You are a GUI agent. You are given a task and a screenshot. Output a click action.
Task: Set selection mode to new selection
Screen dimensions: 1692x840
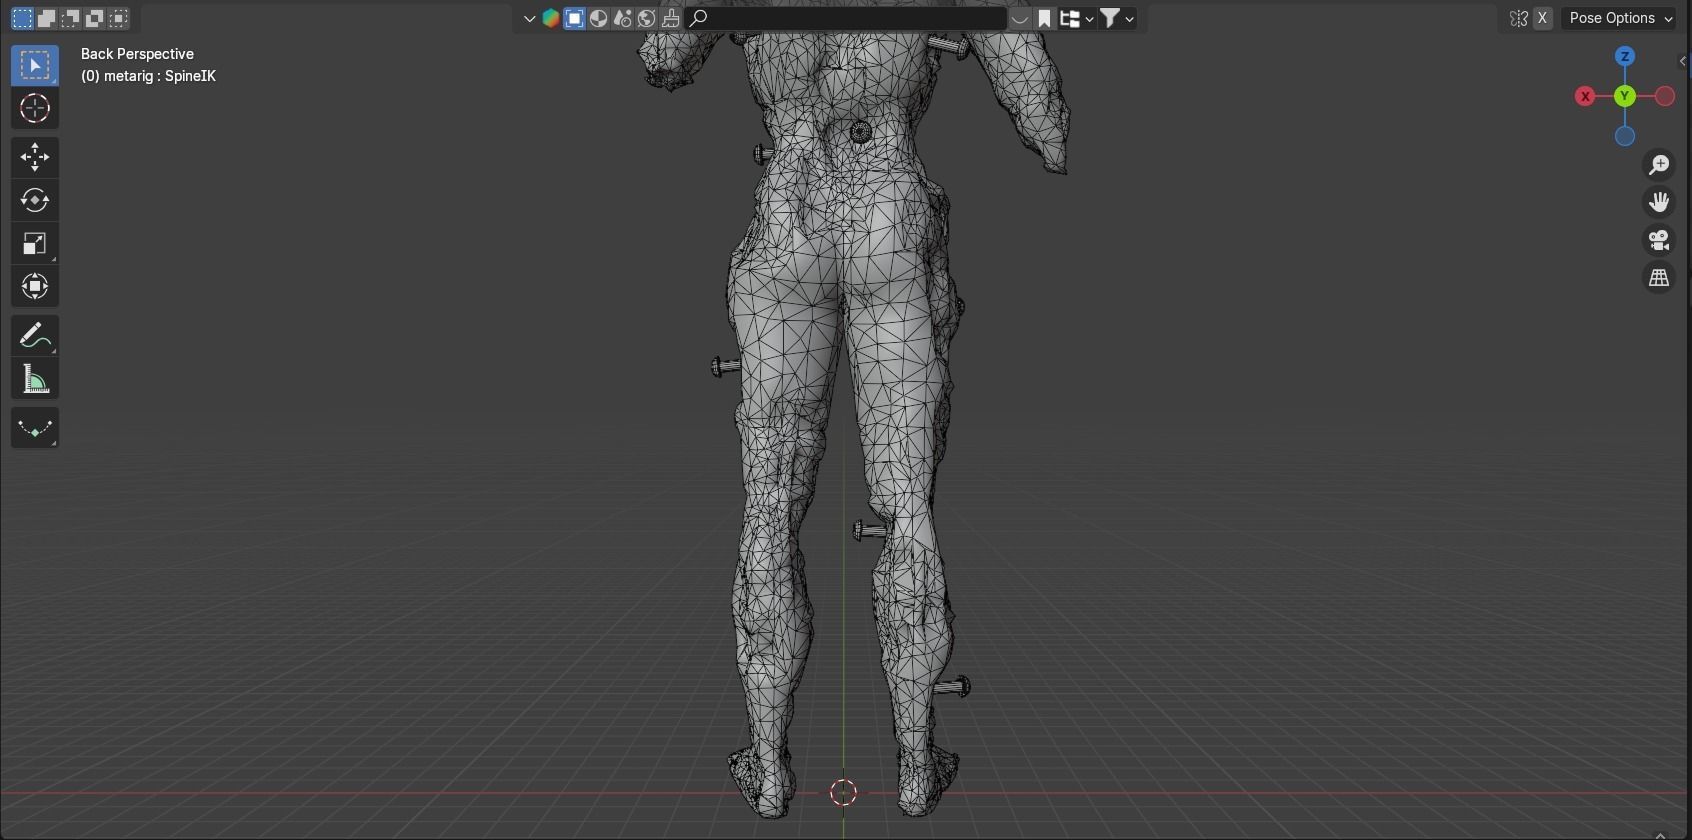pyautogui.click(x=22, y=18)
